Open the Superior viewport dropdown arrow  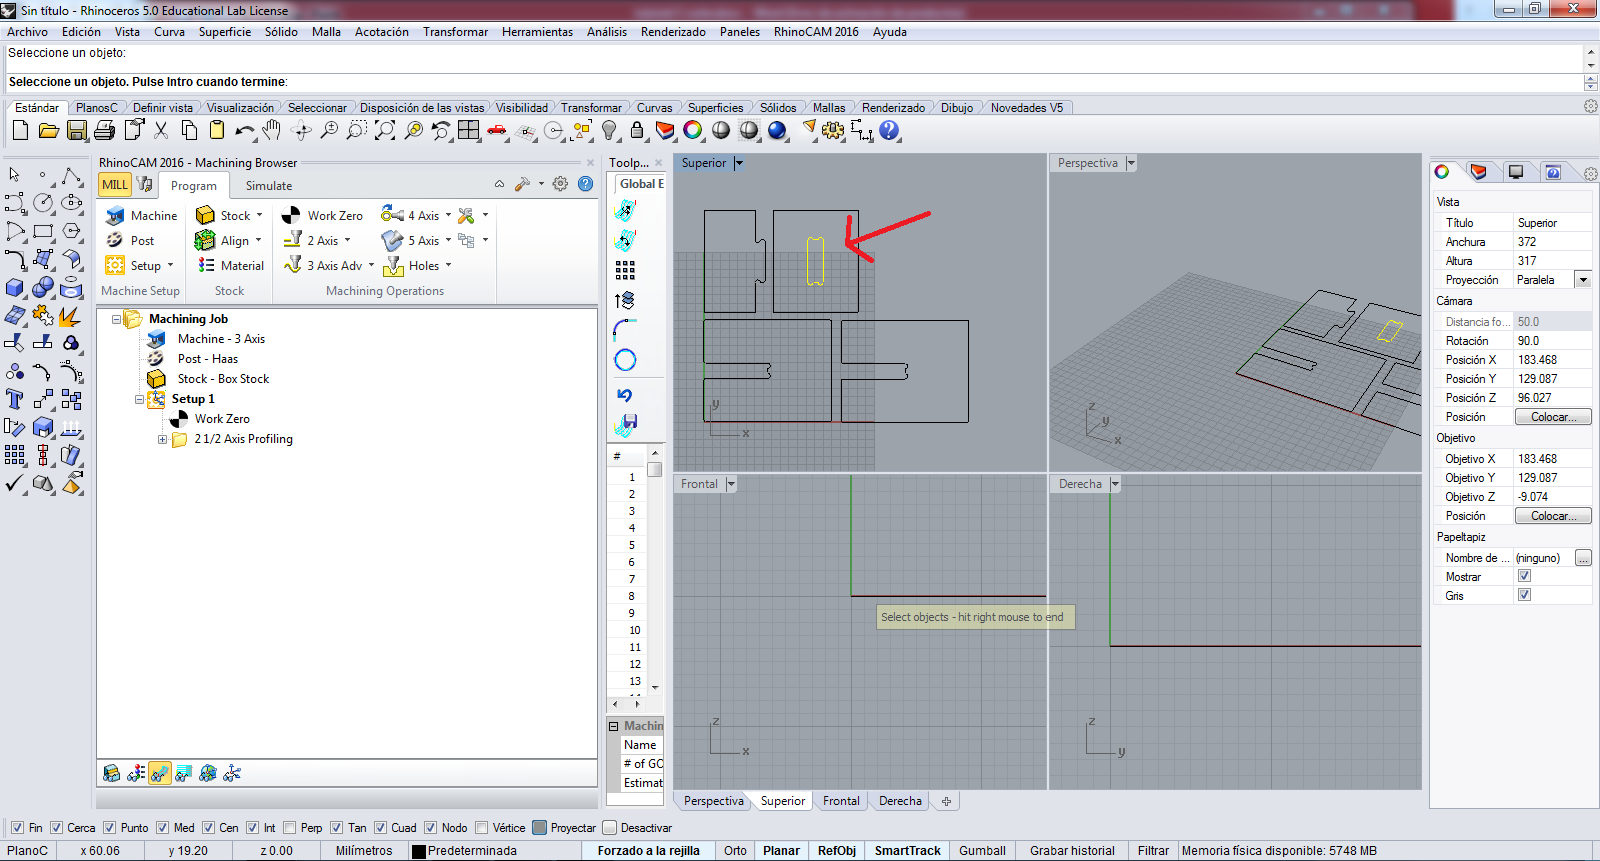[x=739, y=163]
